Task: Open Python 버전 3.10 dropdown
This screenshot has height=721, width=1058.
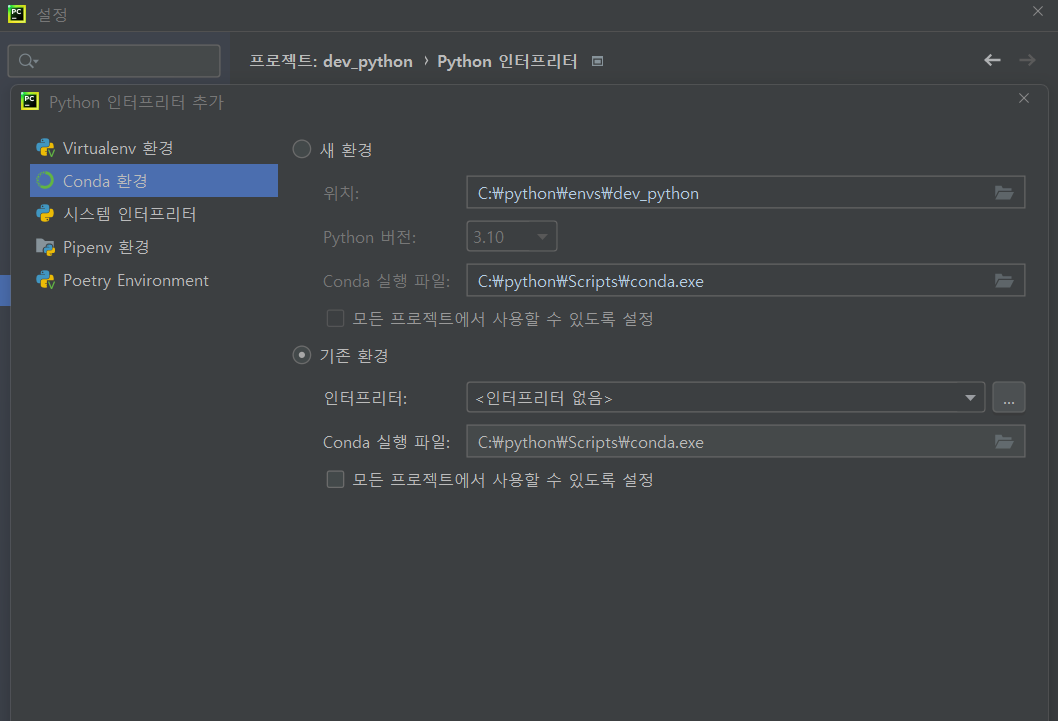Action: pyautogui.click(x=511, y=237)
